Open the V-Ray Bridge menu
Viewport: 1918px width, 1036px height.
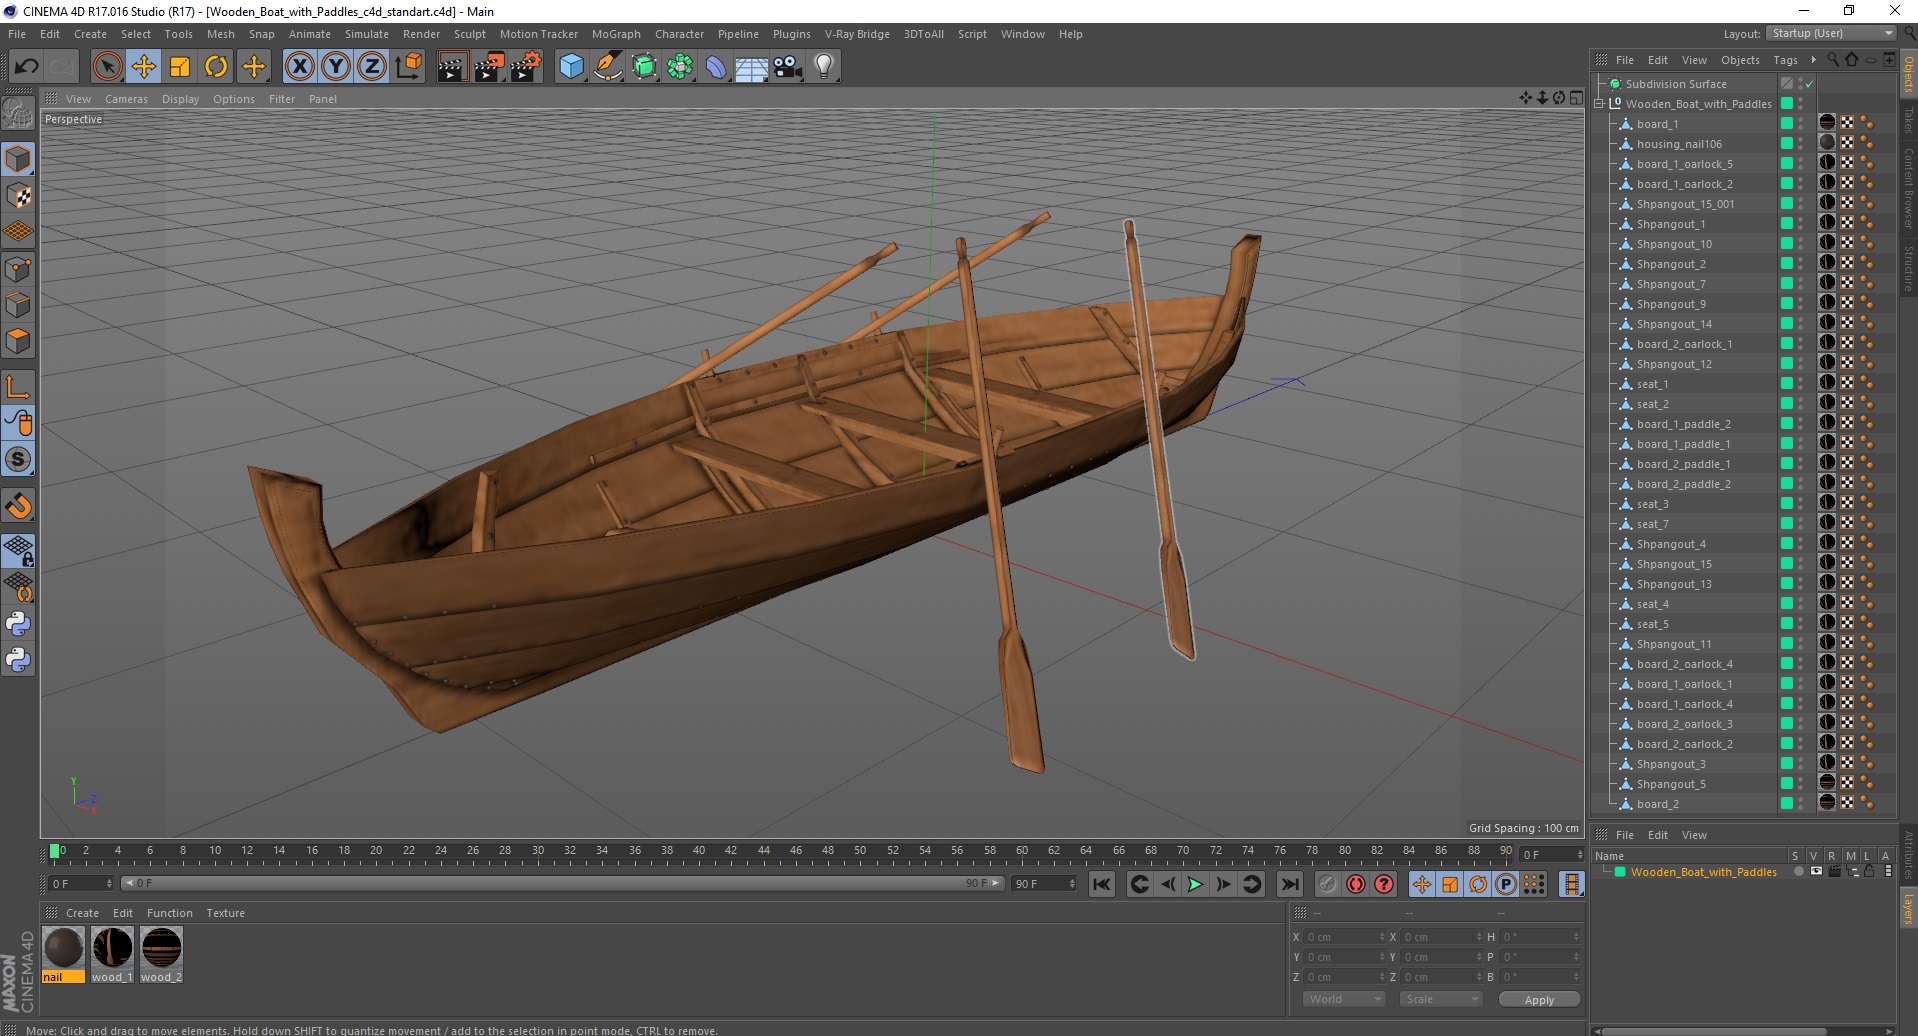857,34
